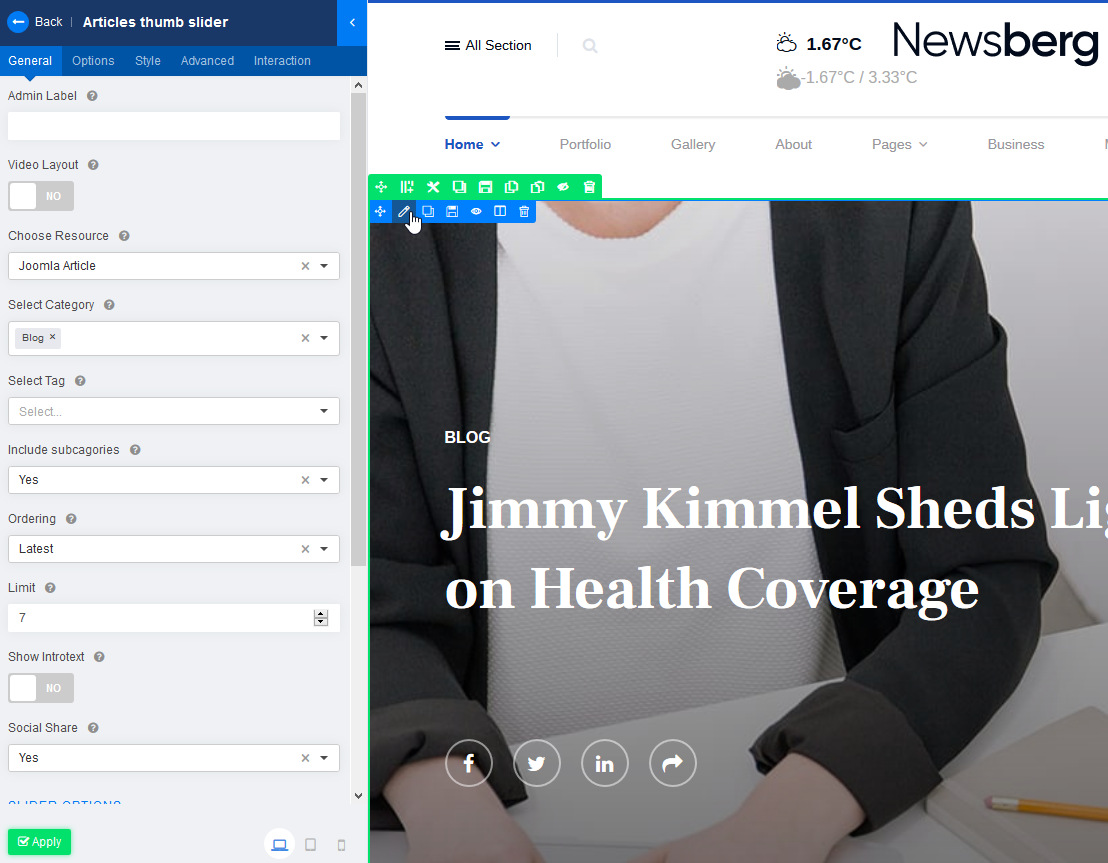Select the move handle on the green row toolbar
This screenshot has width=1108, height=863.
click(380, 187)
